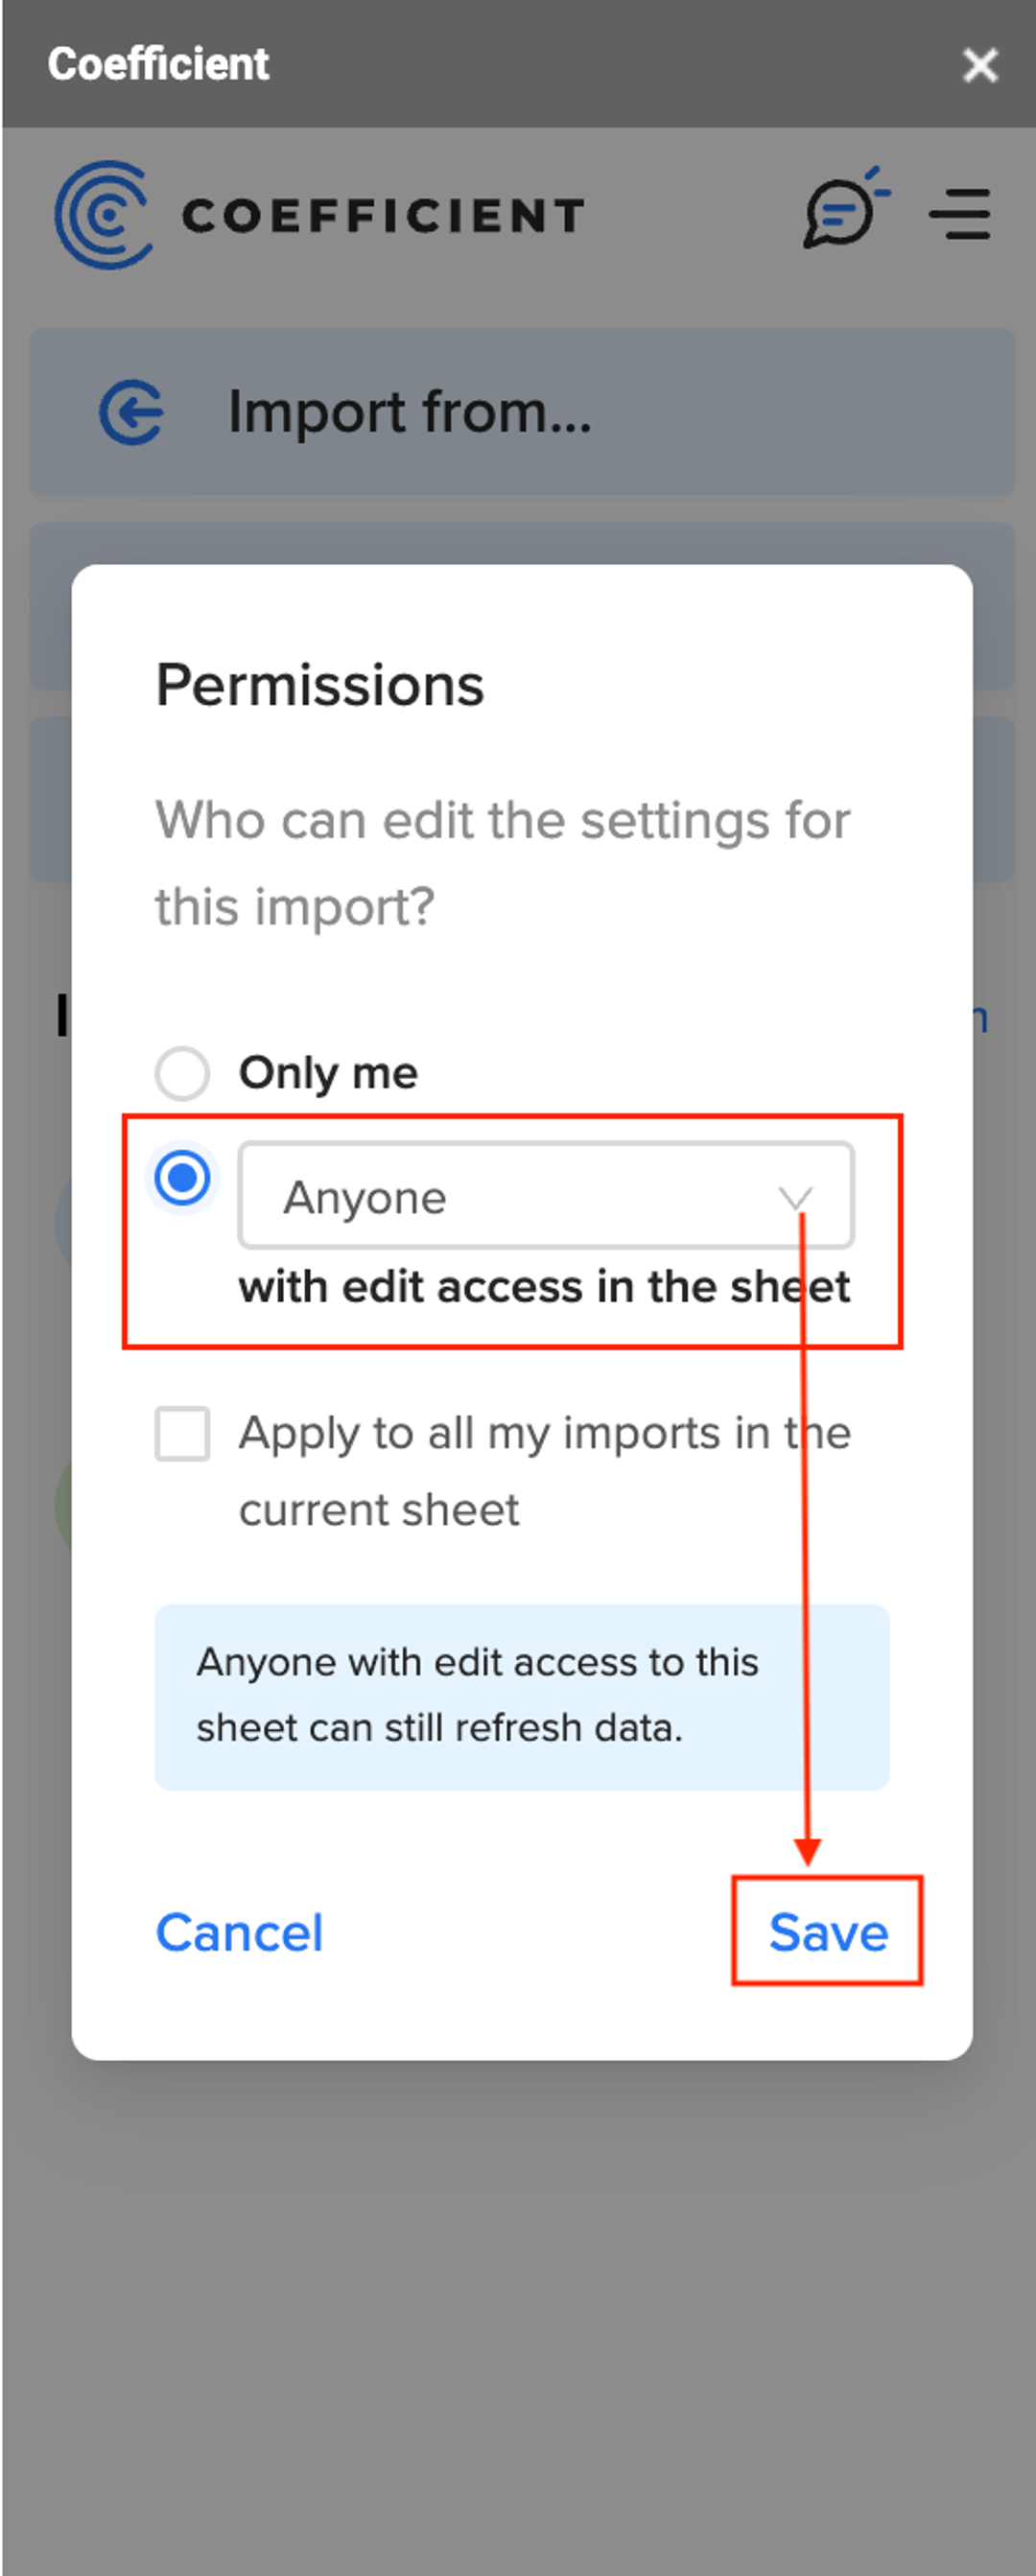Screen dimensions: 1036x2576
Task: Click the Only me label text
Action: click(x=328, y=1073)
